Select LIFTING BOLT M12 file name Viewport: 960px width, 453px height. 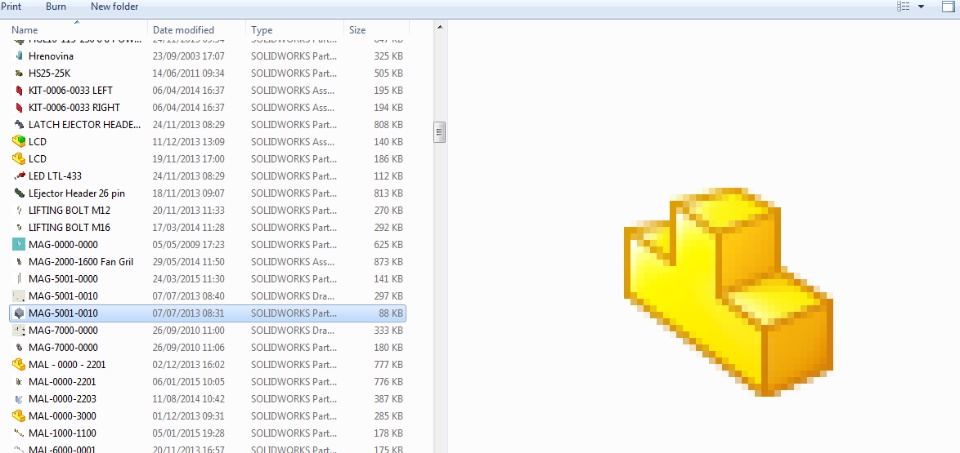(69, 210)
